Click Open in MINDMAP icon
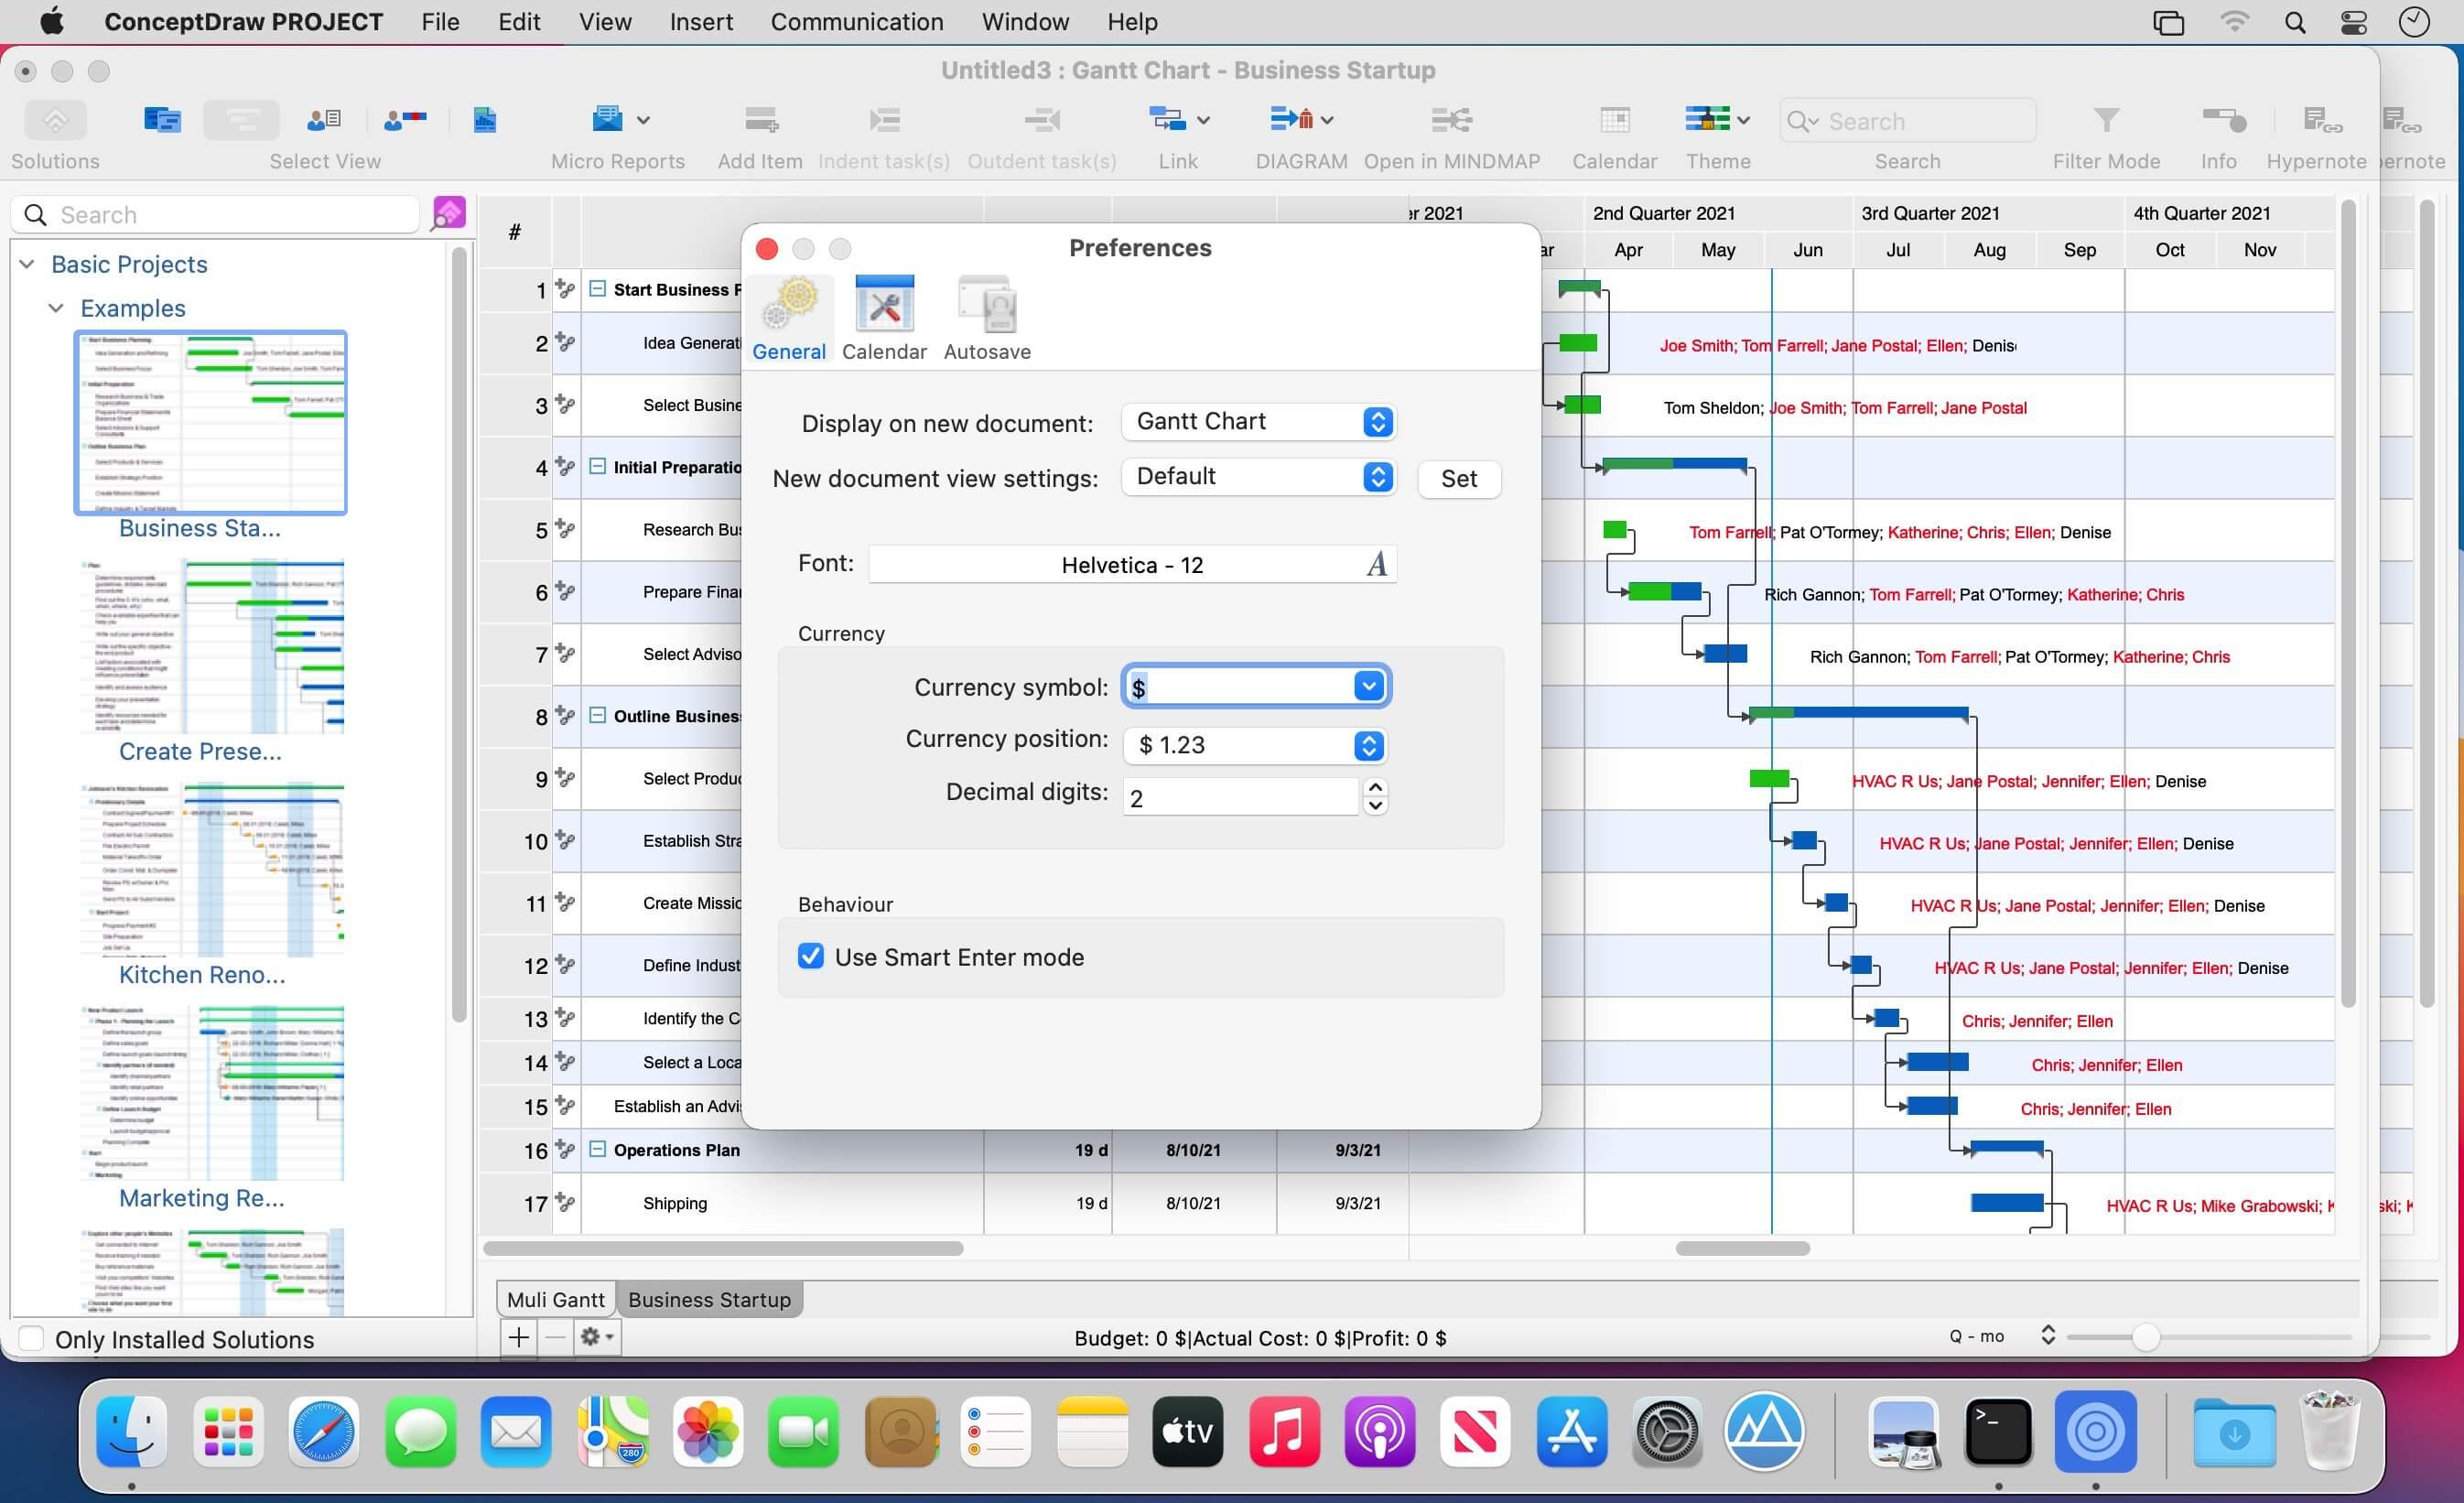 (x=1450, y=120)
